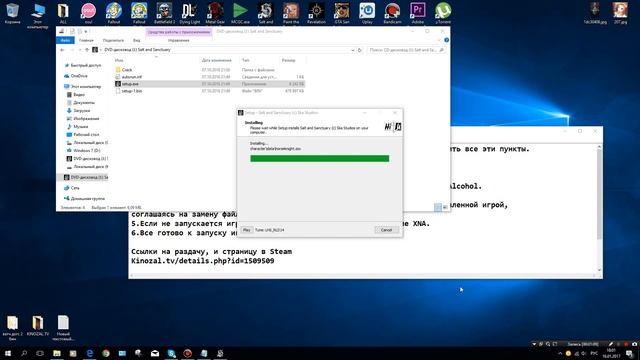Image resolution: width=640 pixels, height=360 pixels.
Task: Select Videos folder in navigation pane
Action: click(76, 95)
